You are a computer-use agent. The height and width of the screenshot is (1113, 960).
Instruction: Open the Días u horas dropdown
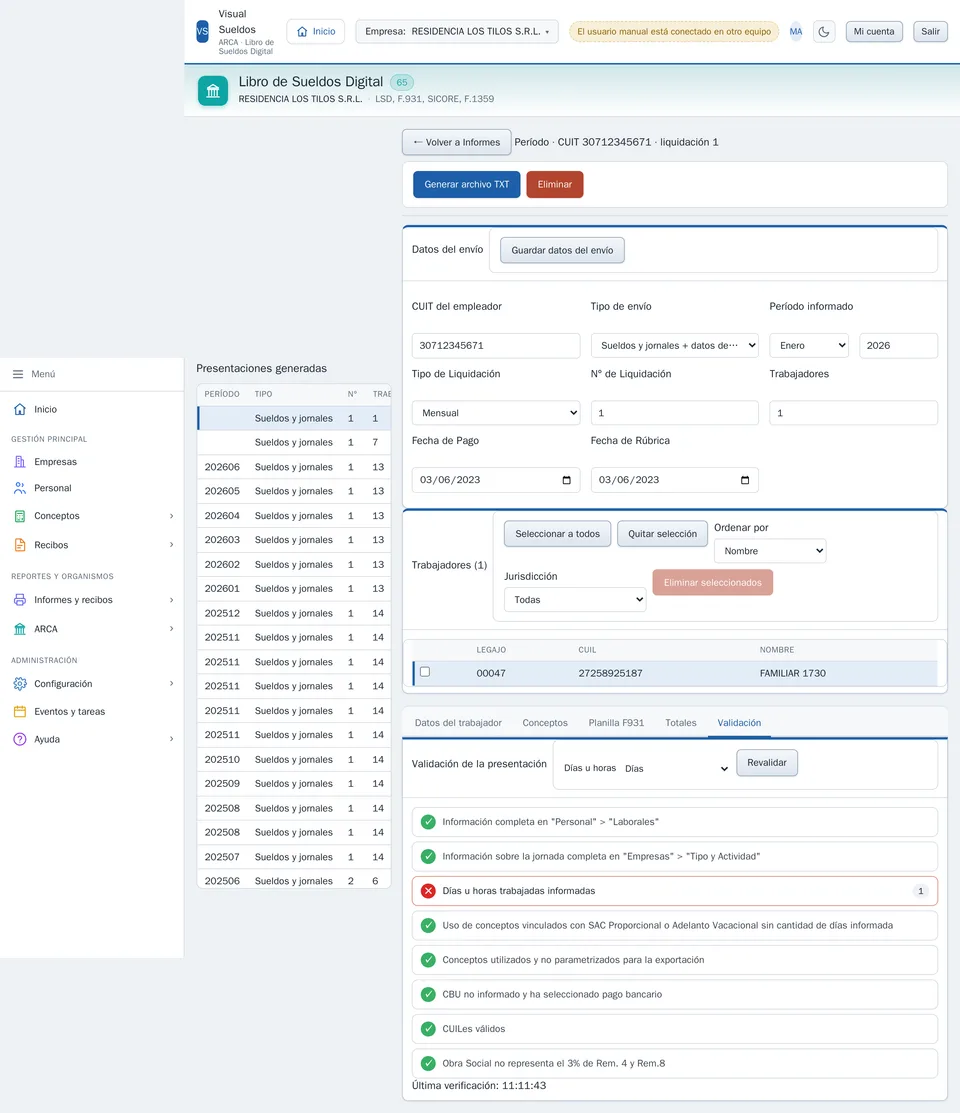676,768
